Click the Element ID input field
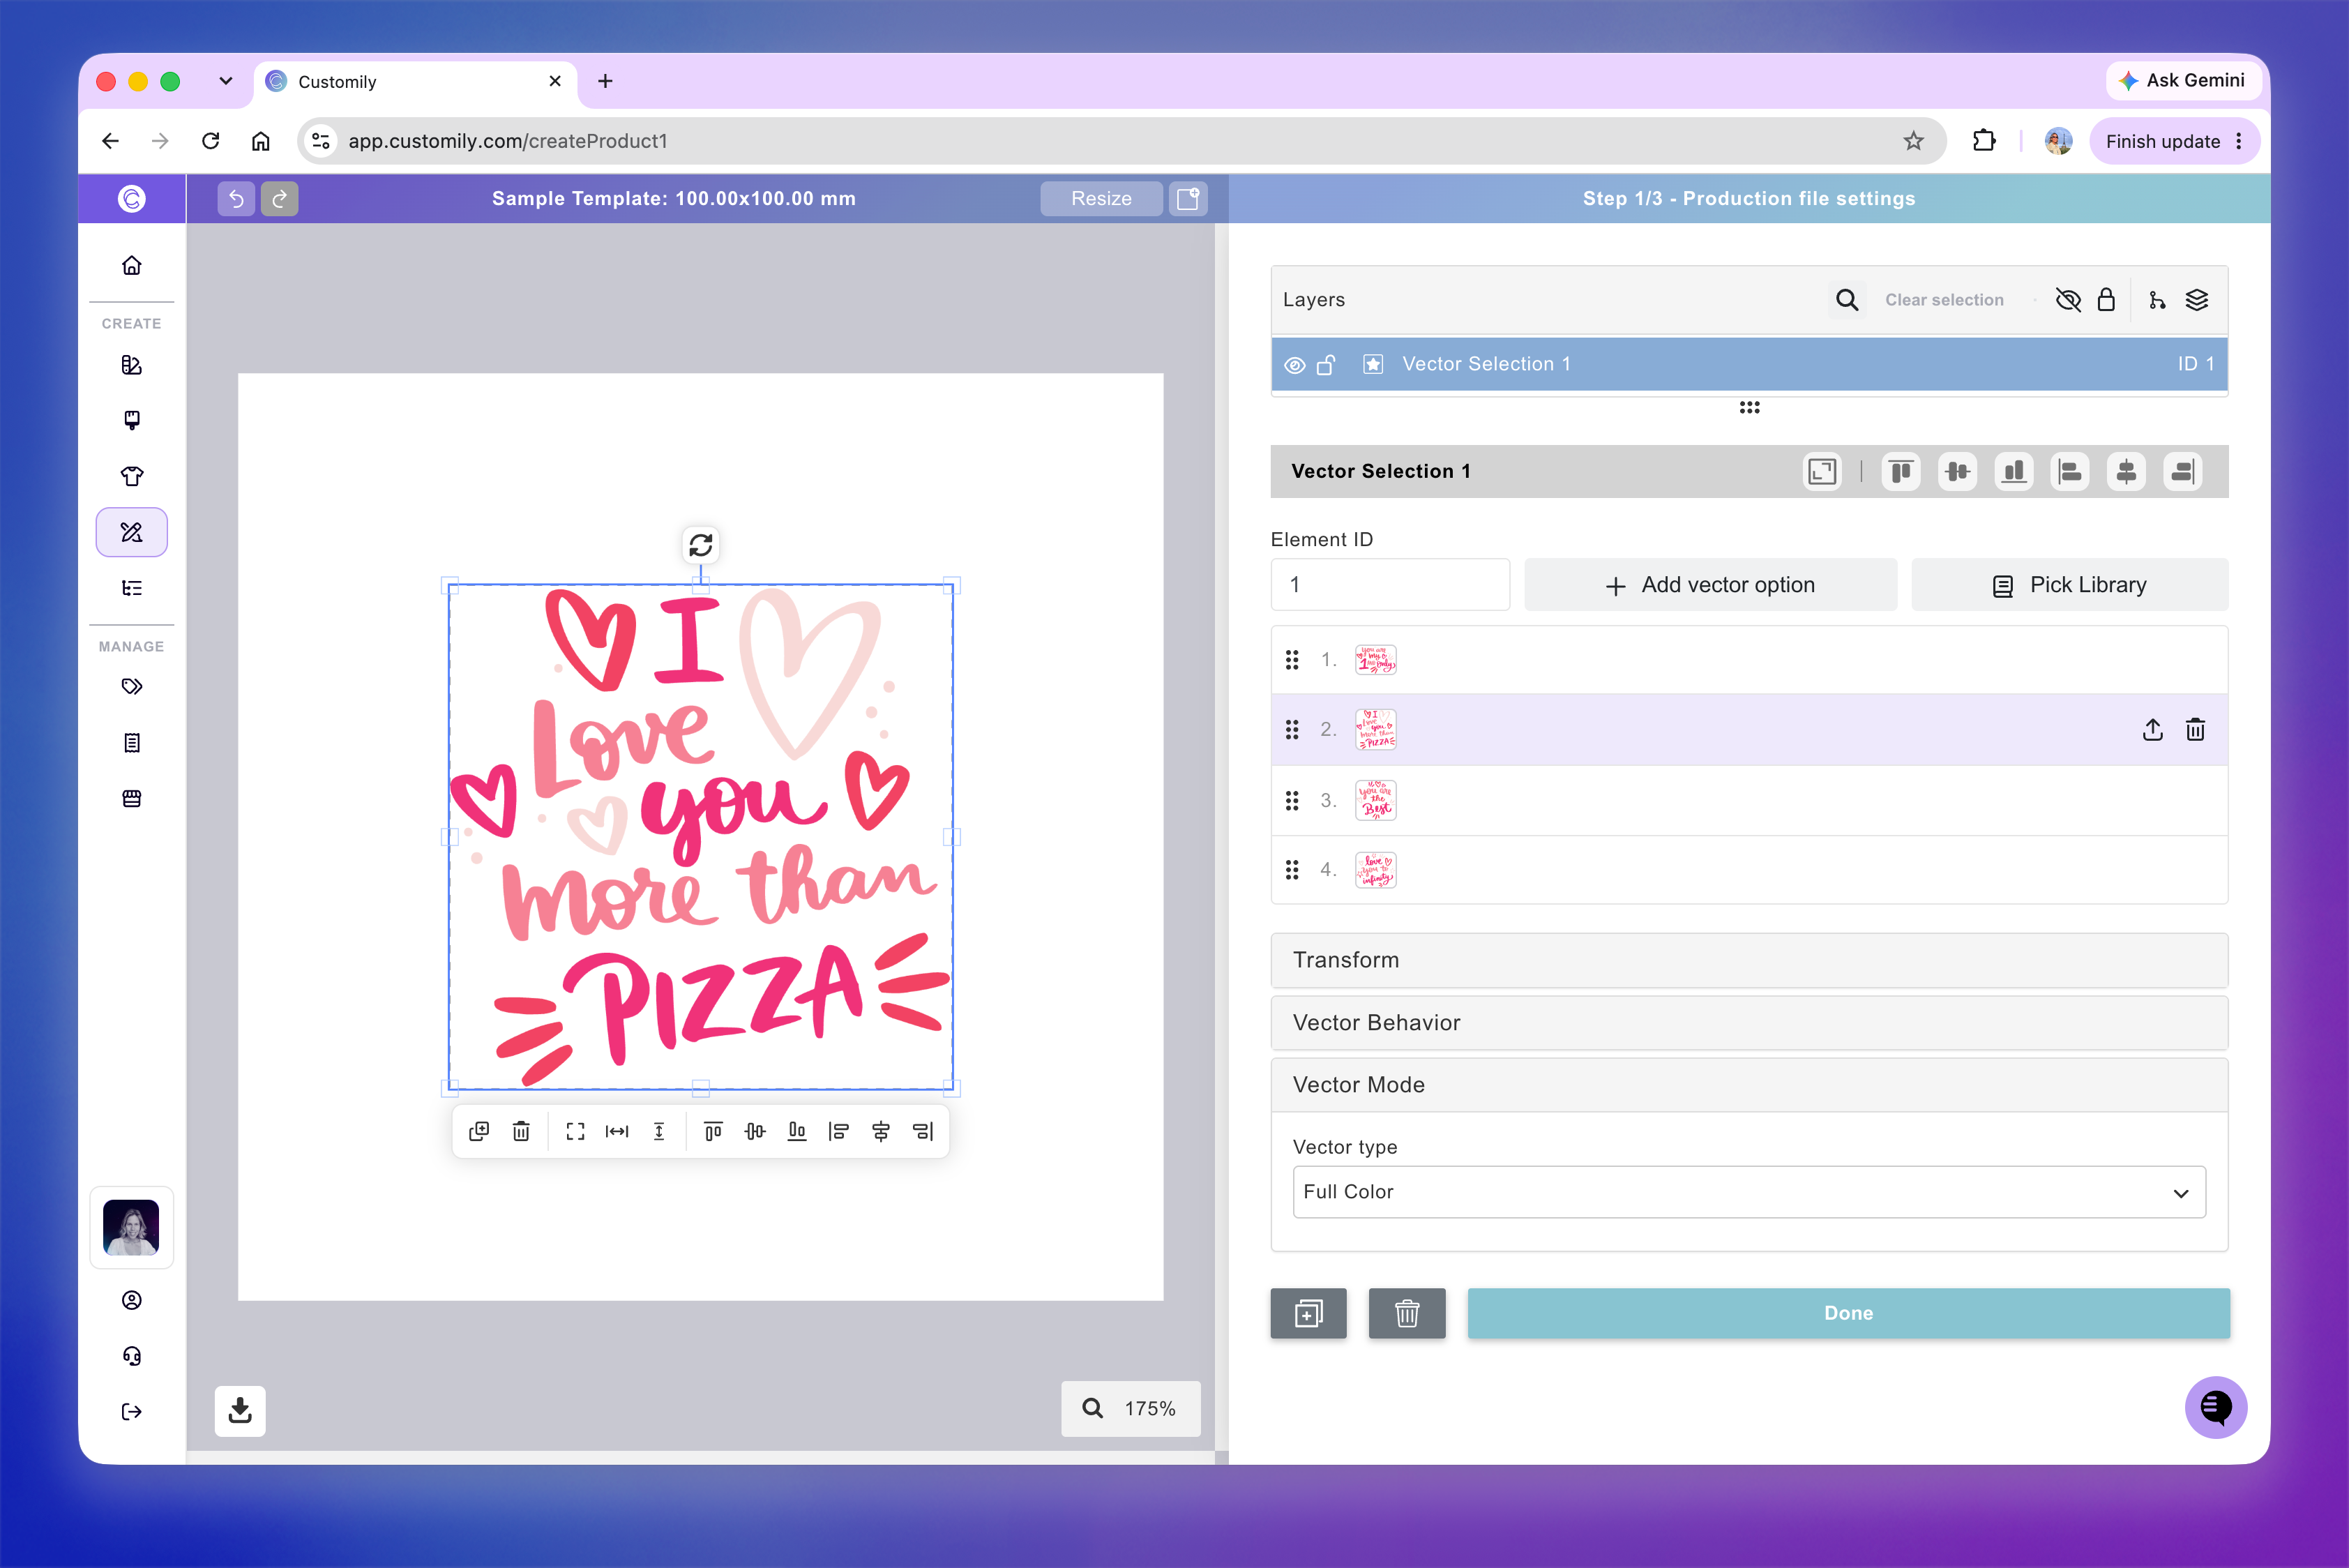 (x=1390, y=585)
